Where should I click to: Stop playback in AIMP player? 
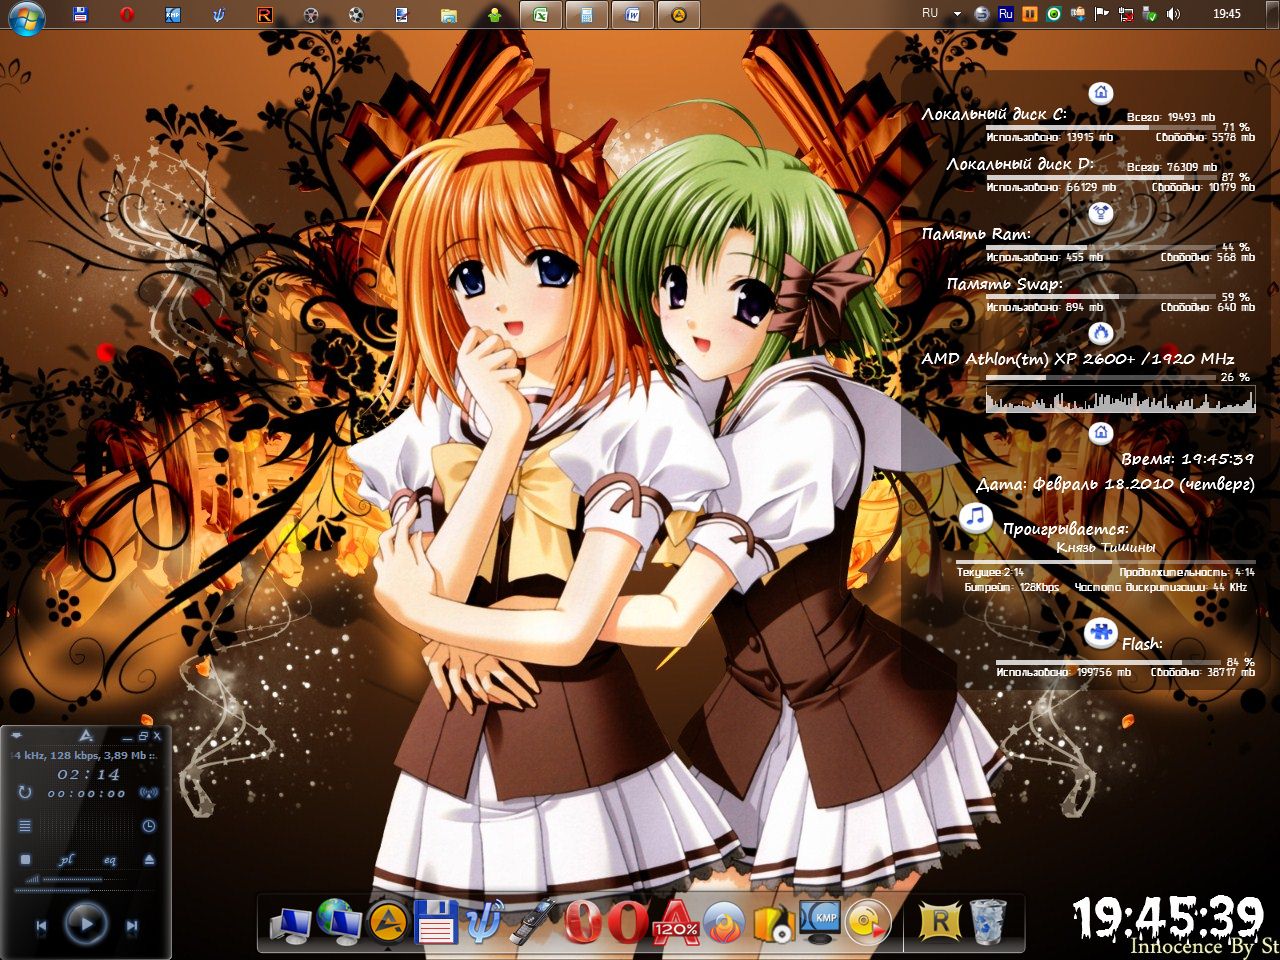[x=26, y=859]
